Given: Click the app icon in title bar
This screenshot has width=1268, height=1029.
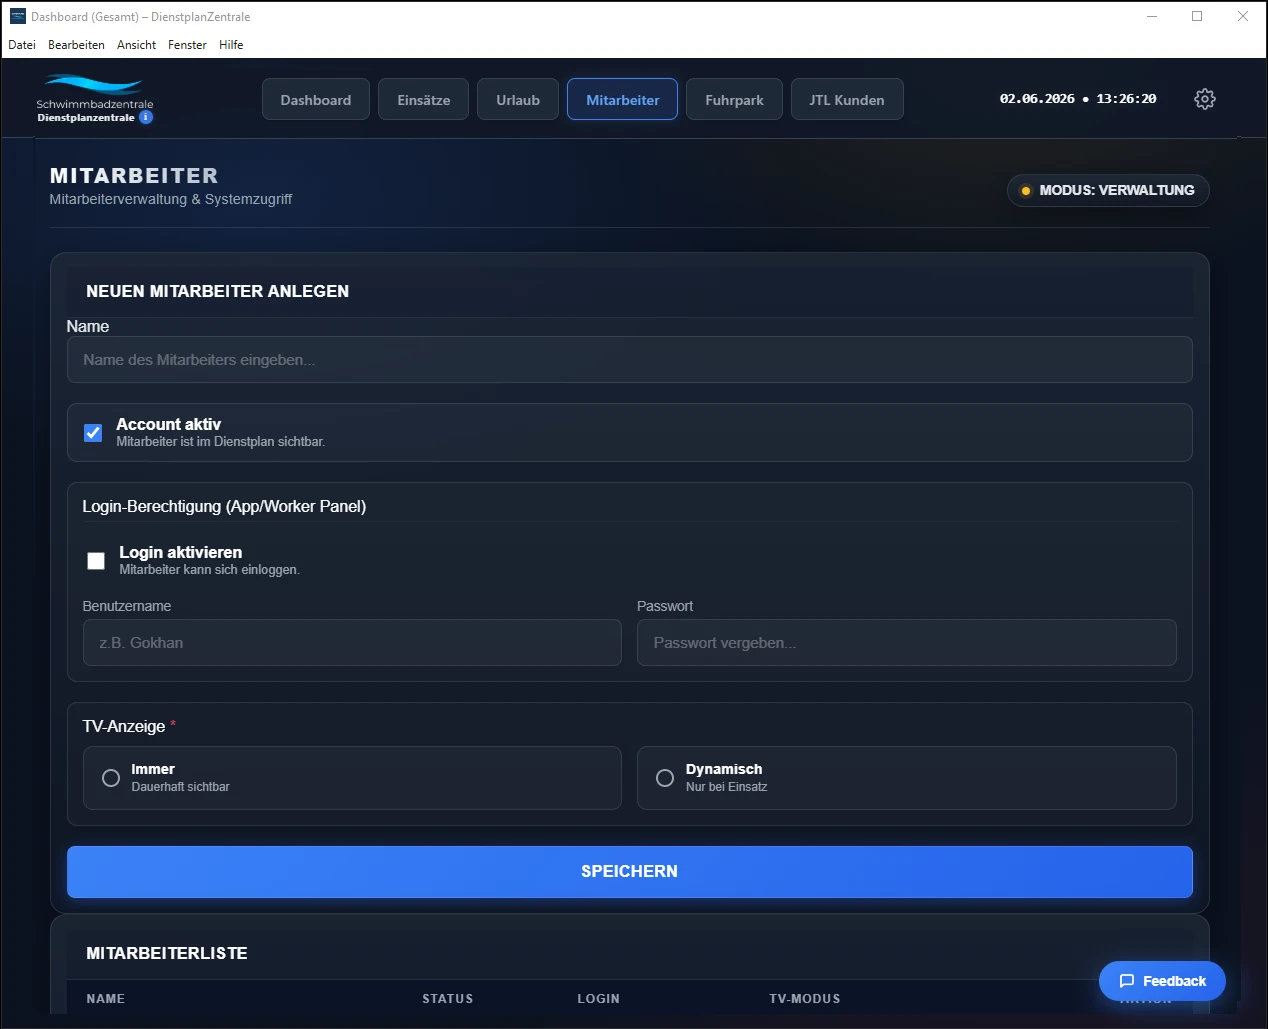Looking at the screenshot, I should (x=18, y=16).
